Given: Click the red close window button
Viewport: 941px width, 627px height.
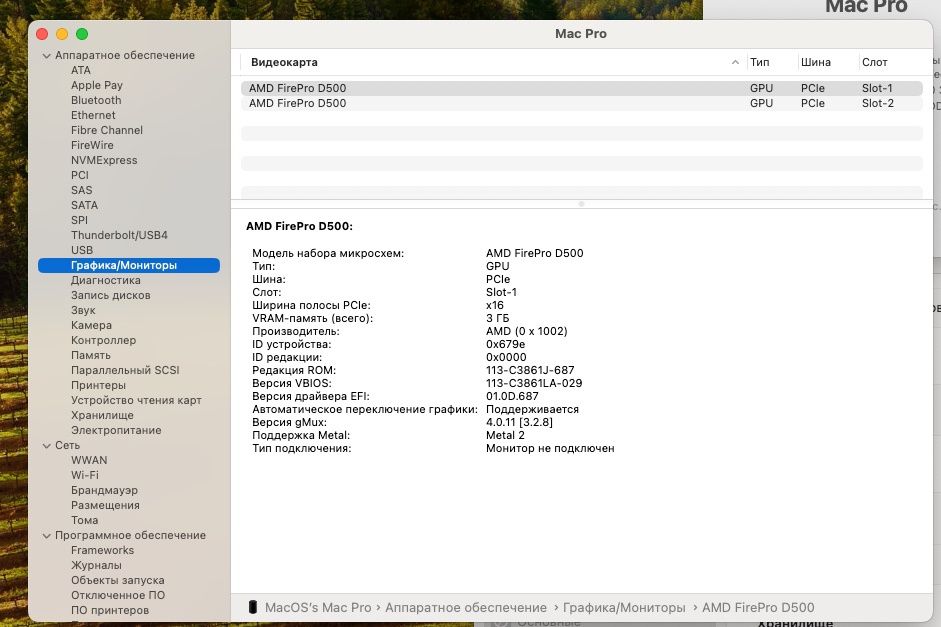Looking at the screenshot, I should 42,34.
